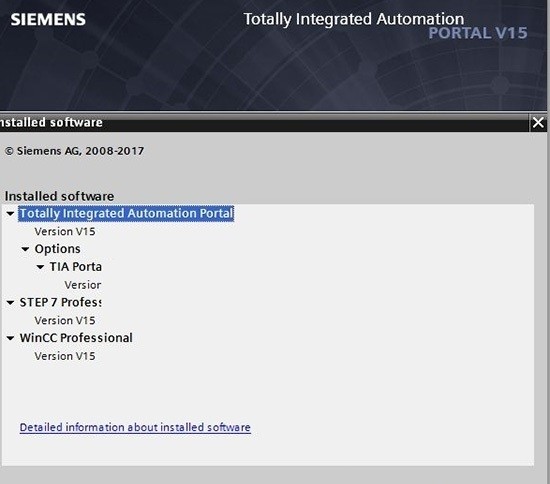This screenshot has width=550, height=484.
Task: Select Version V15 under WinCC Professional
Action: coord(65,356)
